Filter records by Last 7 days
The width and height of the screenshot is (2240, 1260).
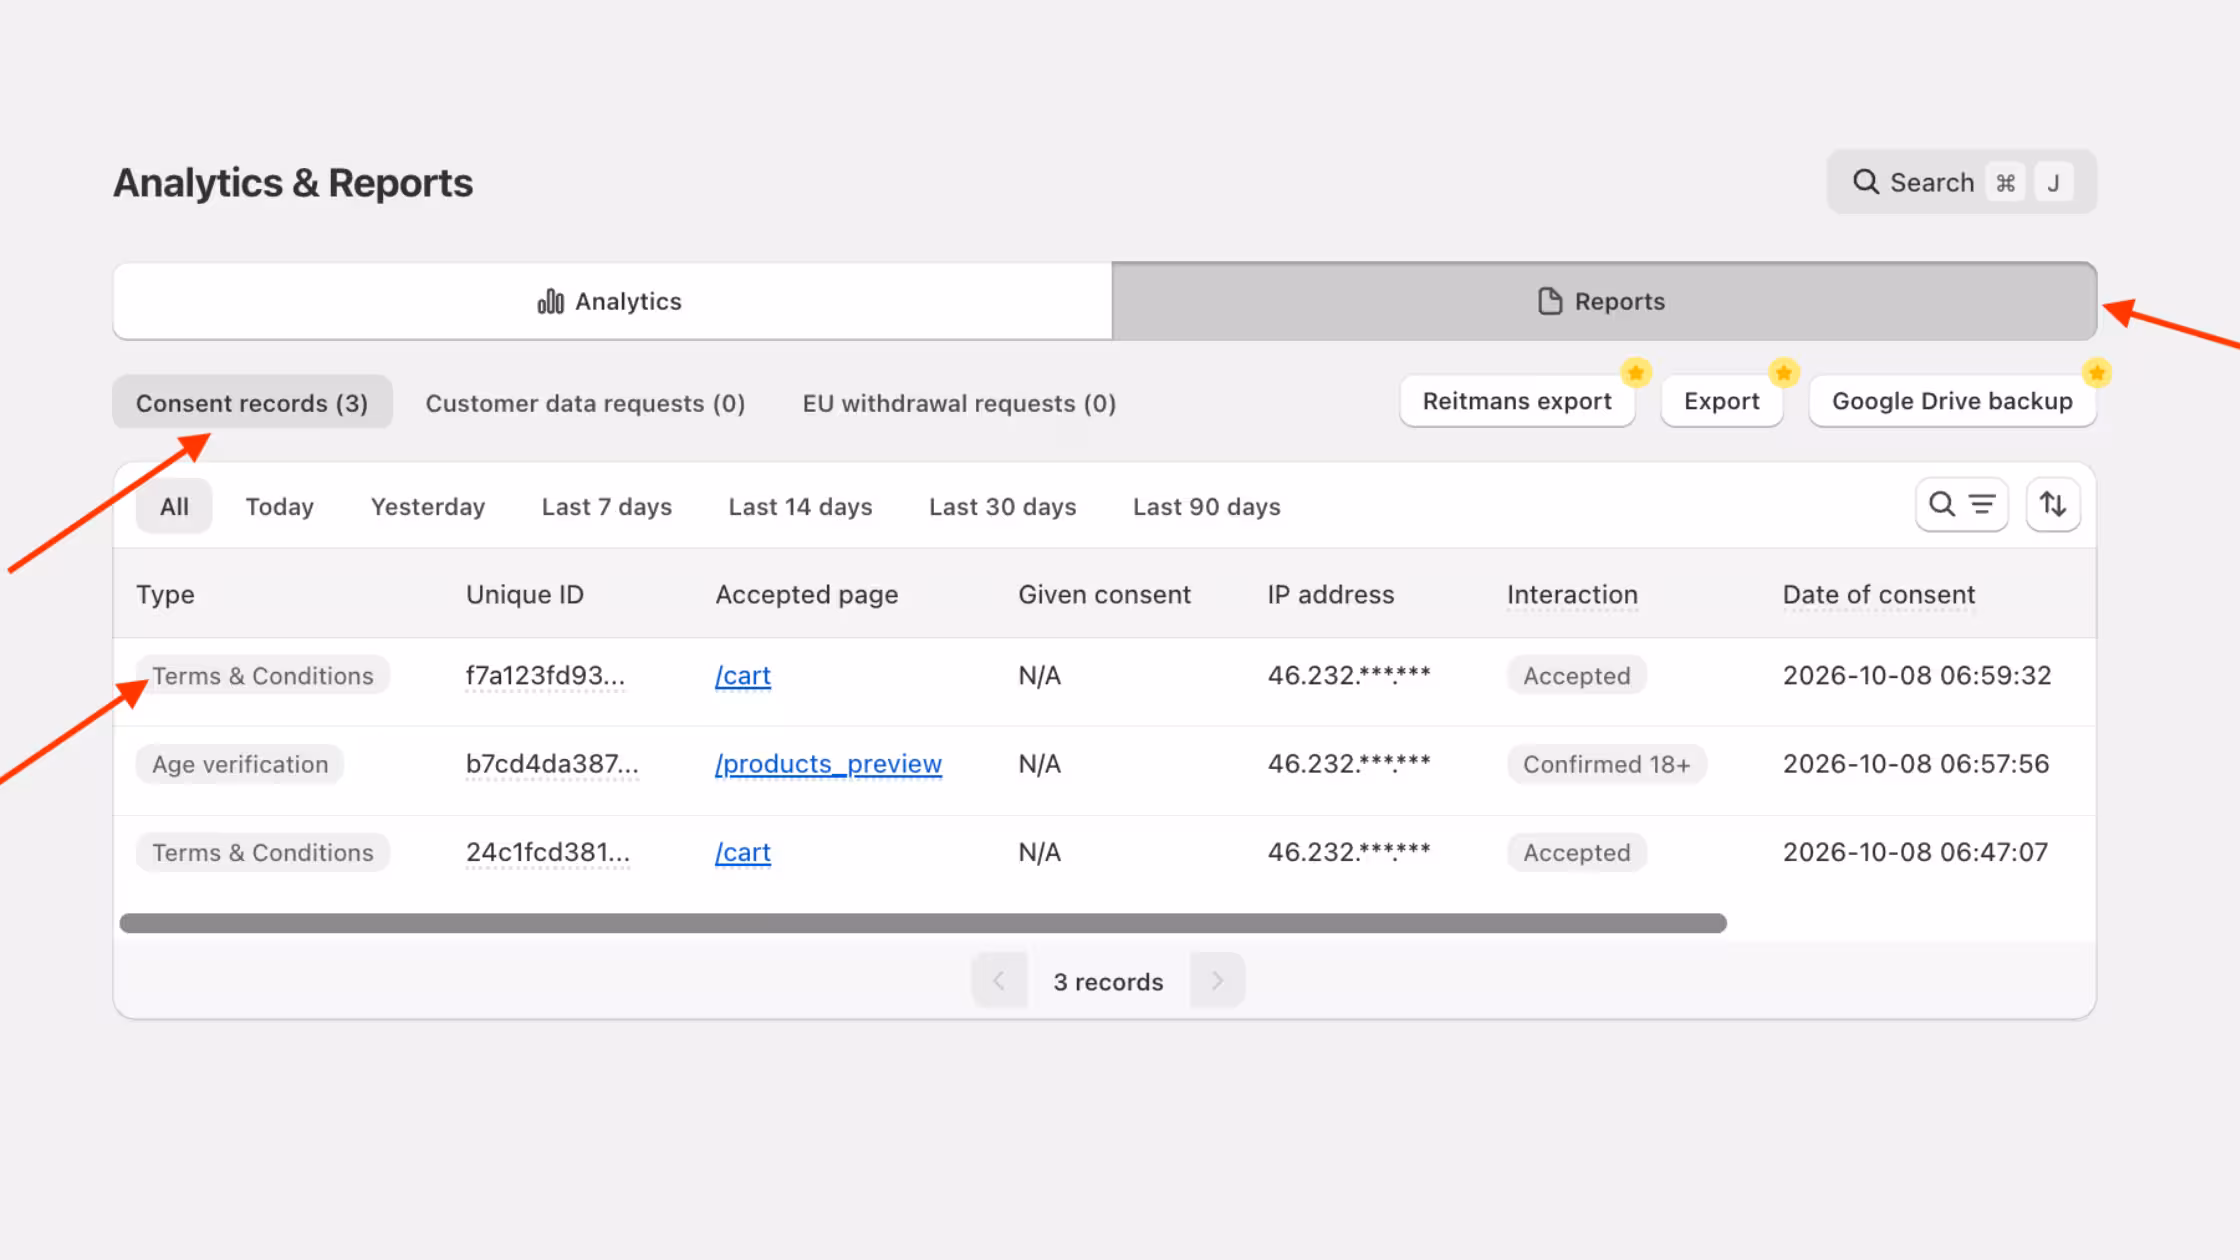[606, 506]
